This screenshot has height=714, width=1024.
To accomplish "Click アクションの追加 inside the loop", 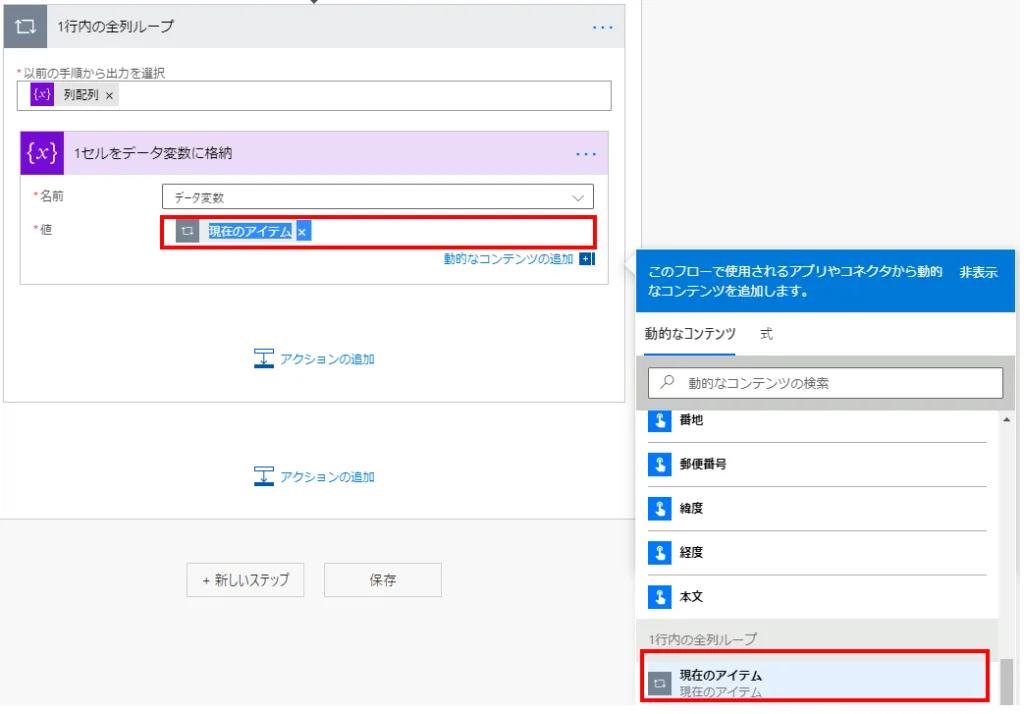I will click(315, 359).
